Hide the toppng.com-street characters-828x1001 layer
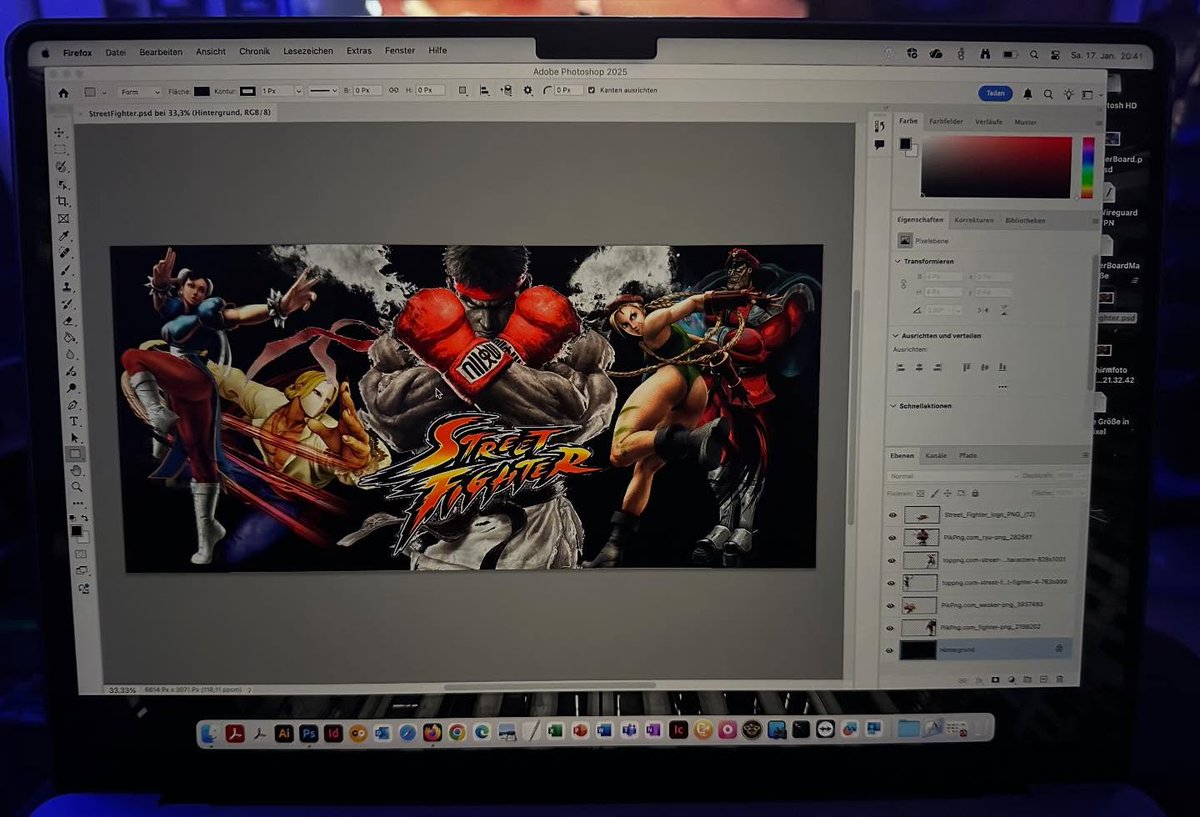The height and width of the screenshot is (817, 1200). (x=892, y=560)
